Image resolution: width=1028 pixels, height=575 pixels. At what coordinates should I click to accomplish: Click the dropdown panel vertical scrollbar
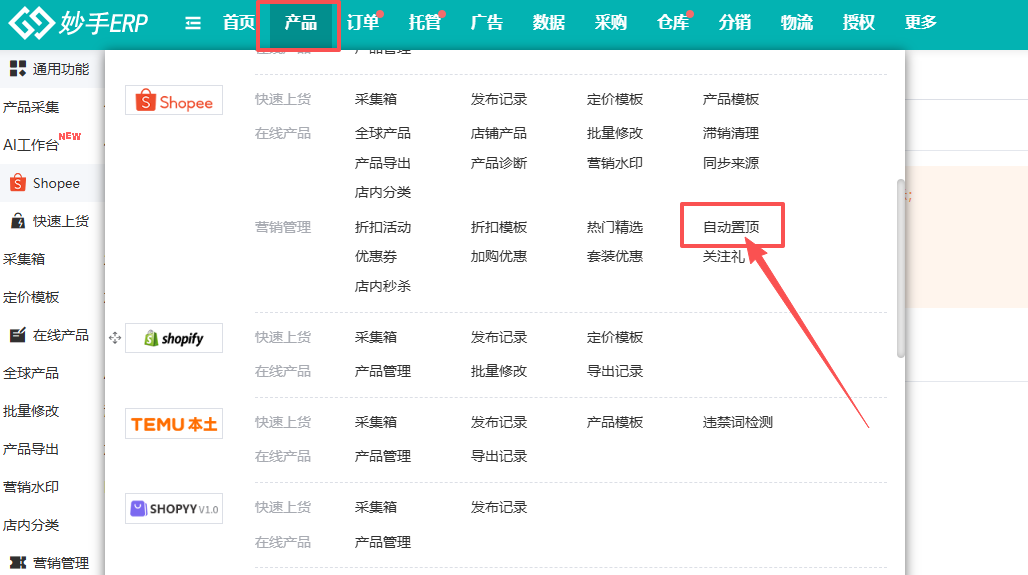tap(901, 269)
